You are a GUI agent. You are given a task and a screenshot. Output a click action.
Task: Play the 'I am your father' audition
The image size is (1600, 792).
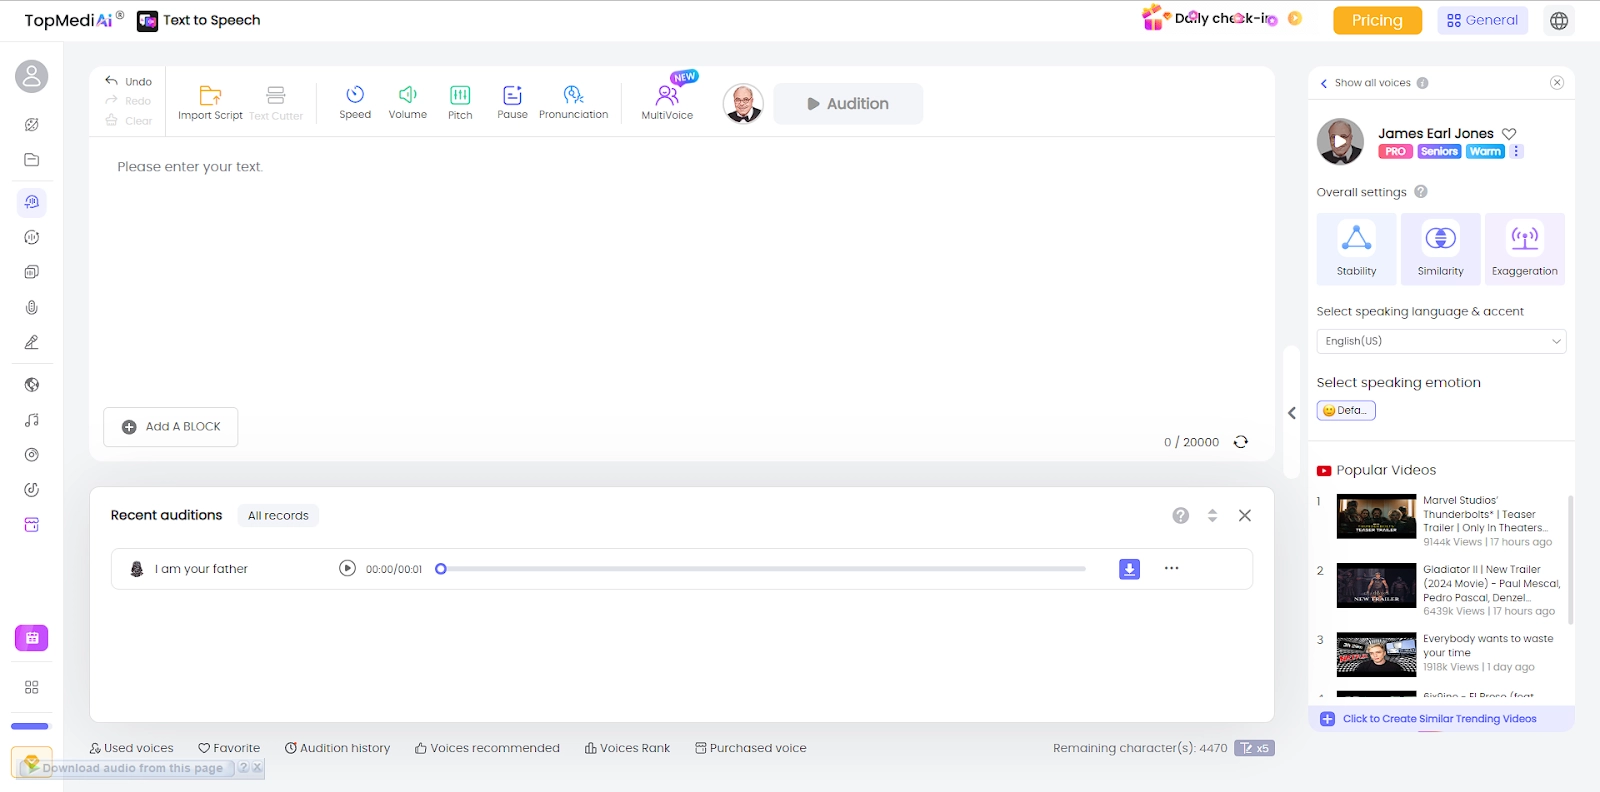[347, 568]
